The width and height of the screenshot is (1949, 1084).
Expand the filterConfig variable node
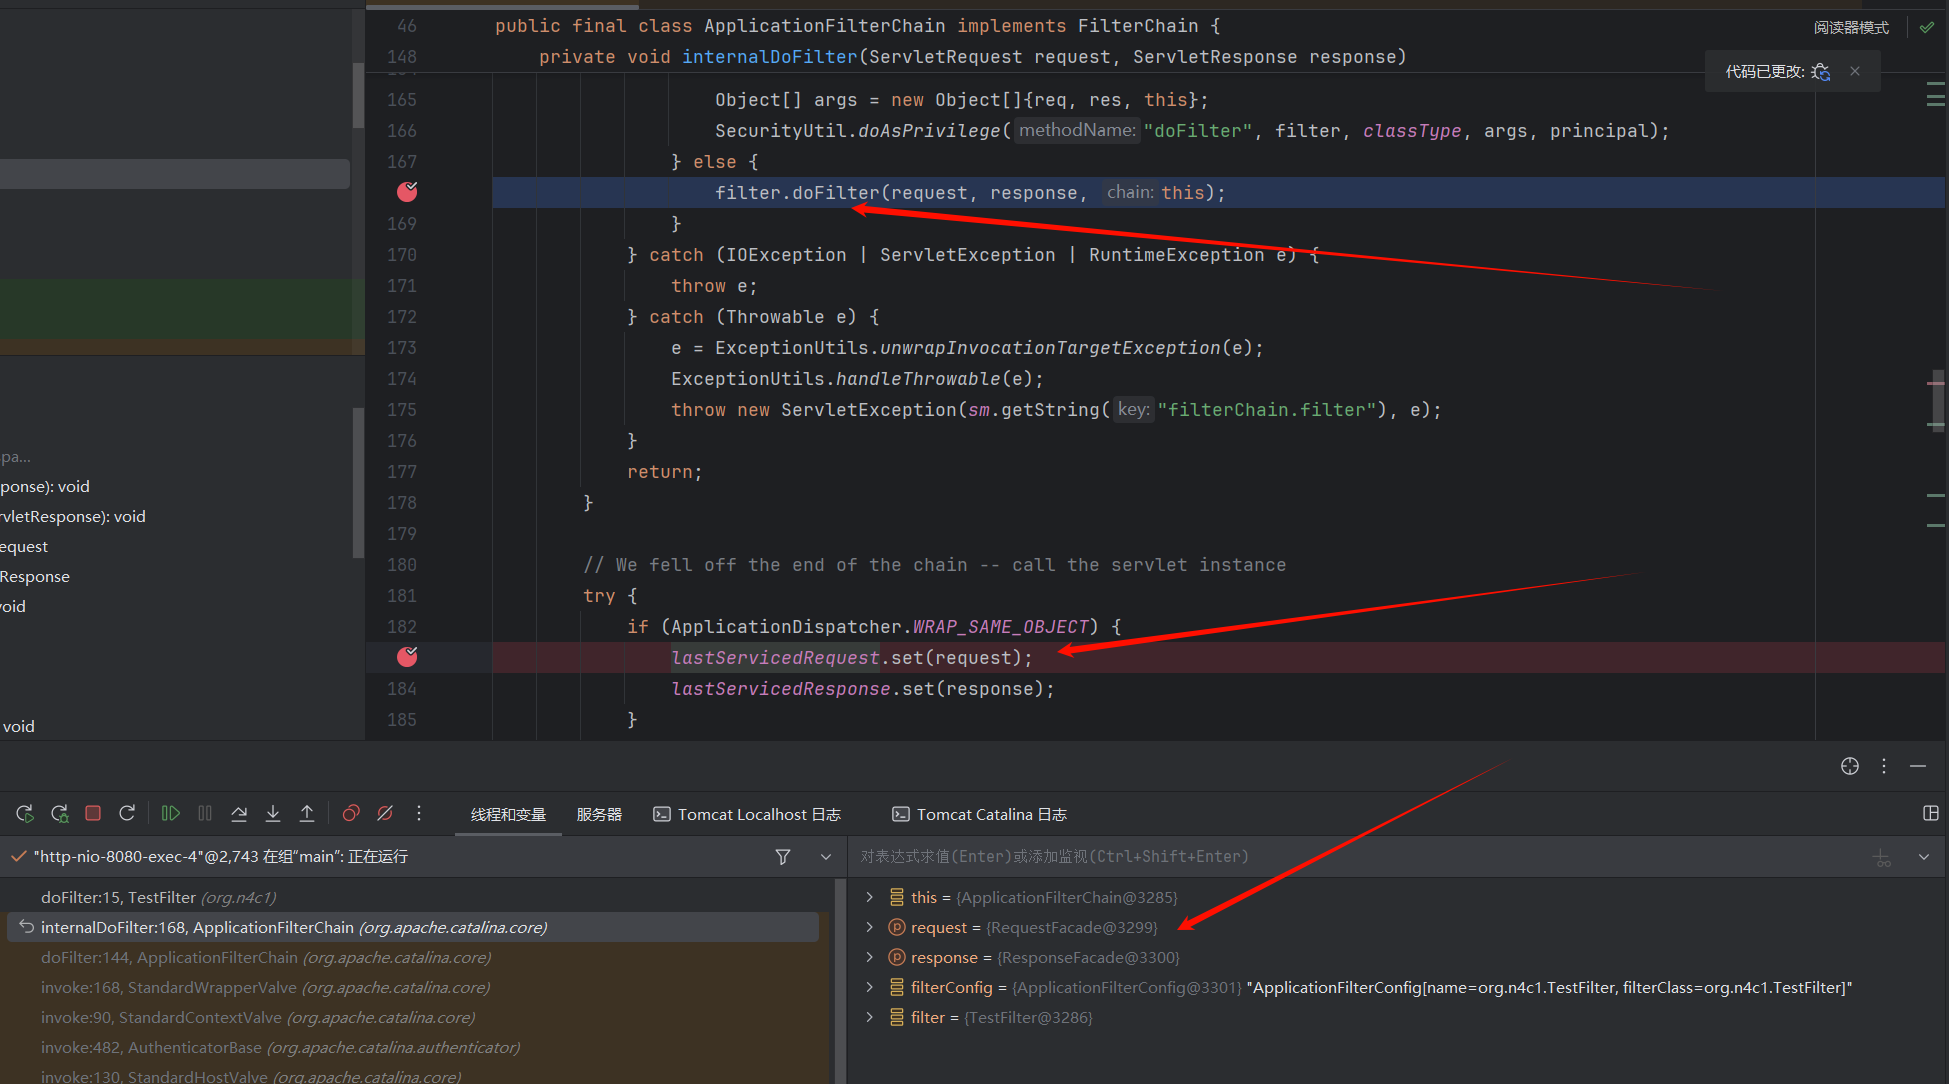(870, 988)
